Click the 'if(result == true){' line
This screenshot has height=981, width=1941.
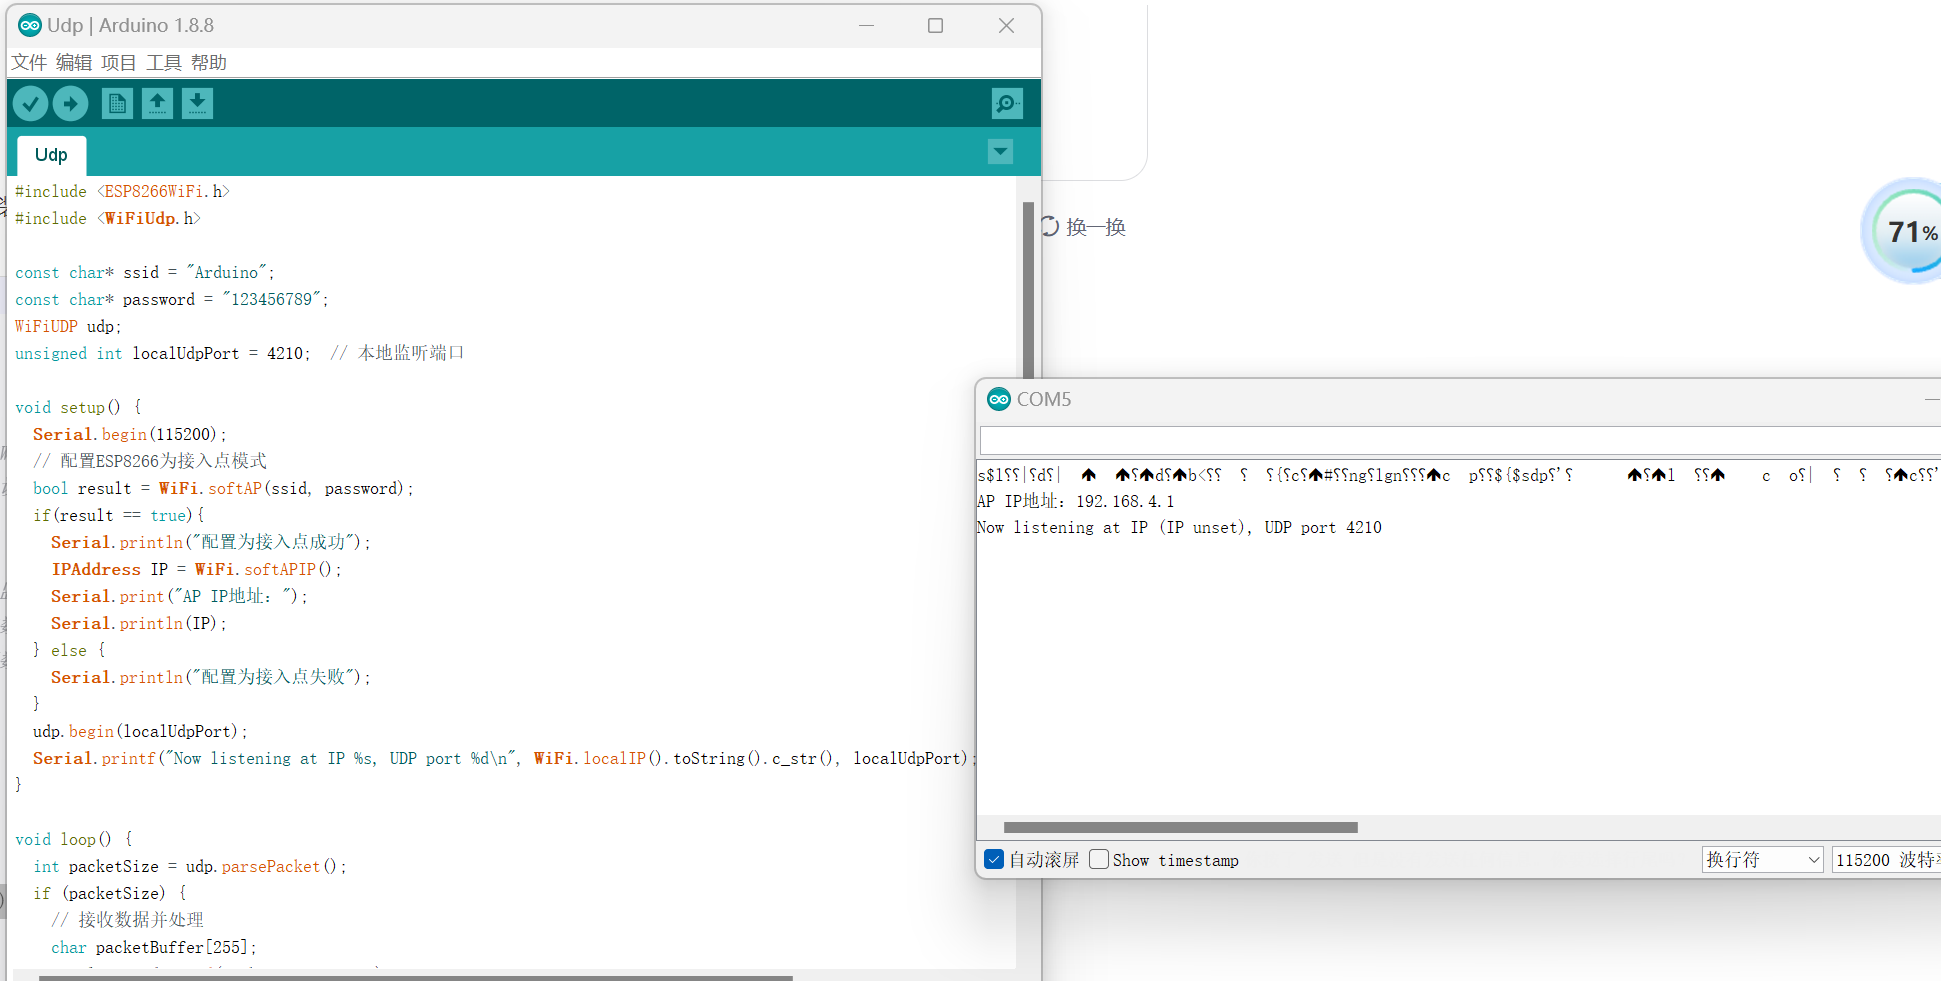119,515
